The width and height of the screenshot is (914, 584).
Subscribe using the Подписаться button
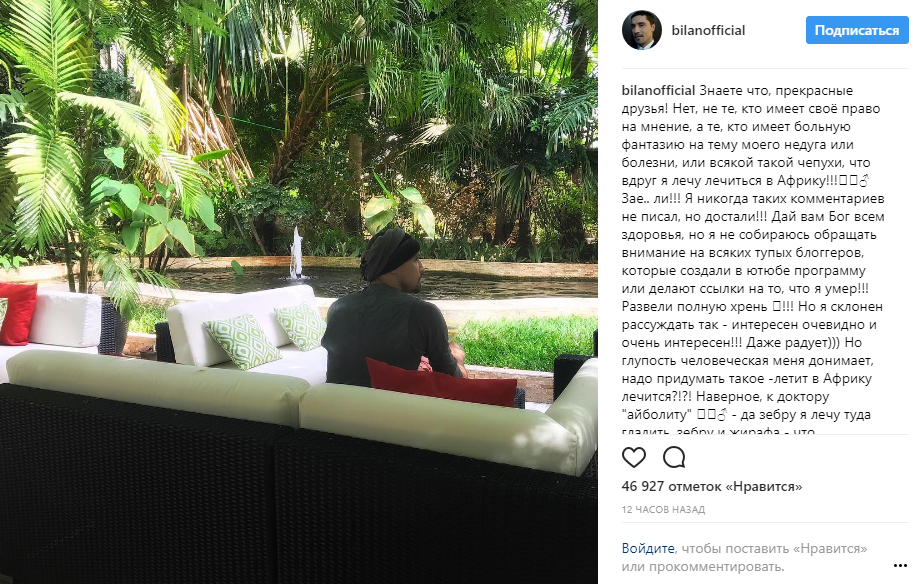857,30
